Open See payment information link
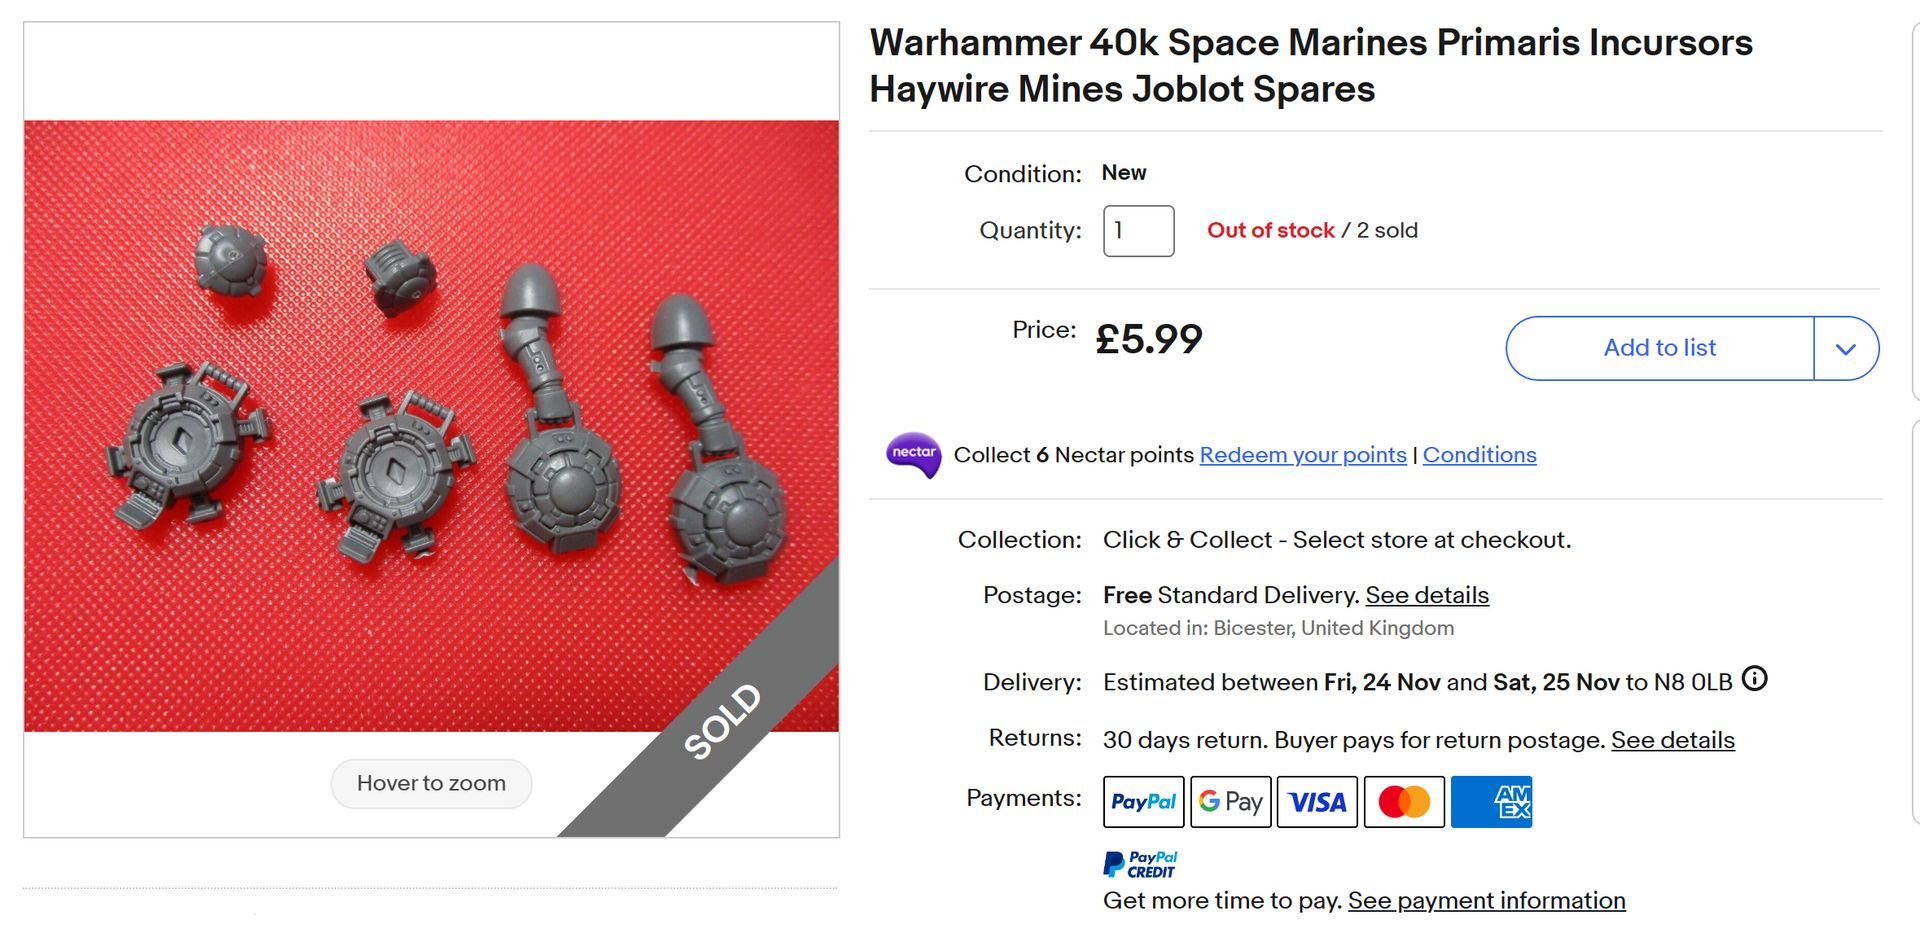This screenshot has width=1920, height=928. (1486, 900)
